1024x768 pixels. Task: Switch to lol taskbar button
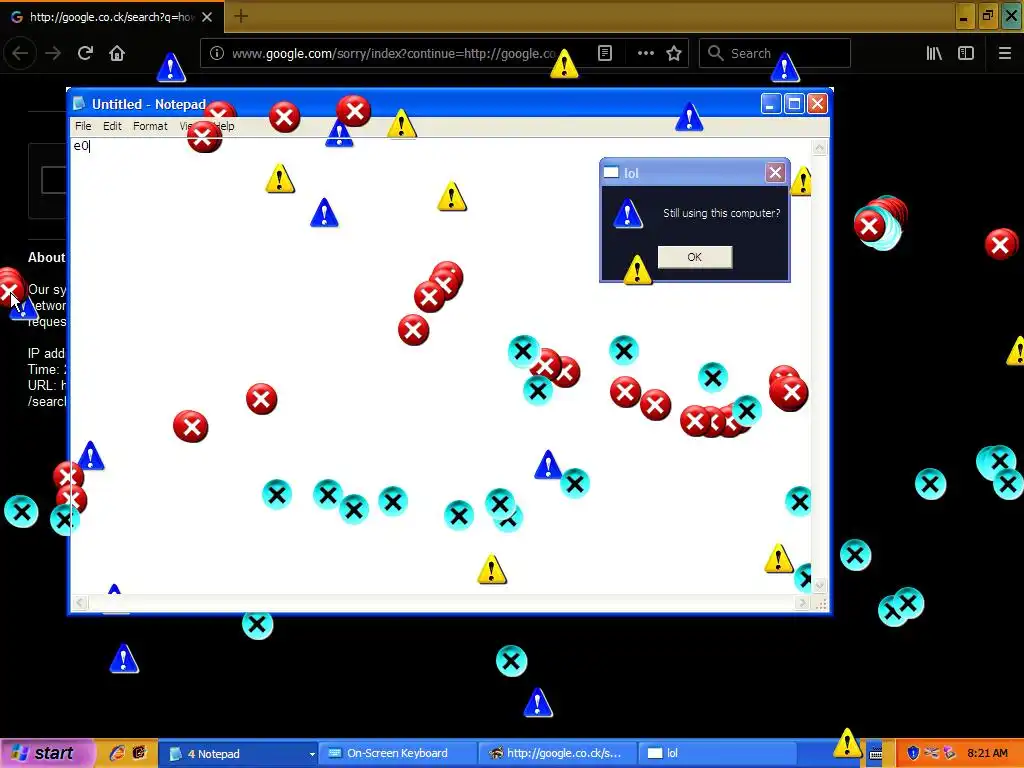(716, 754)
